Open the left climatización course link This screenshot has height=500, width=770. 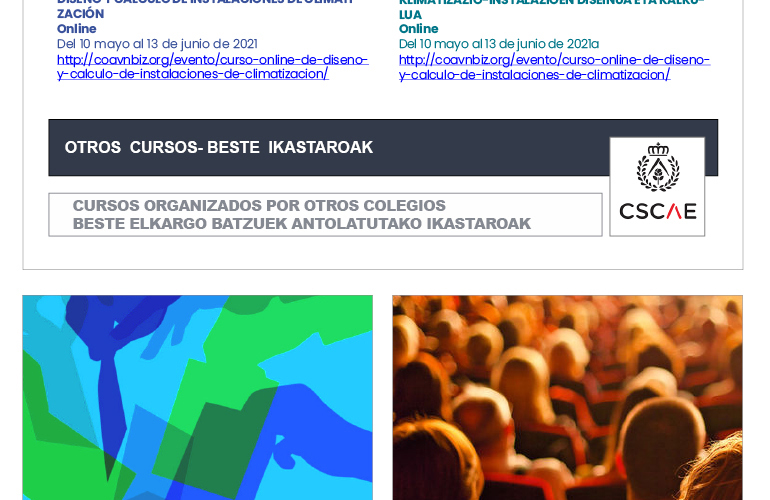pyautogui.click(x=213, y=67)
